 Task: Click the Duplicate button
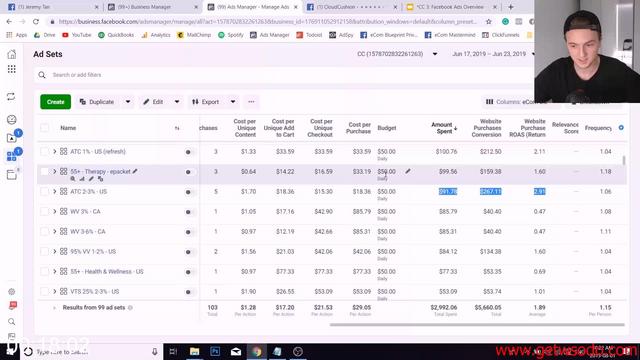pos(98,102)
